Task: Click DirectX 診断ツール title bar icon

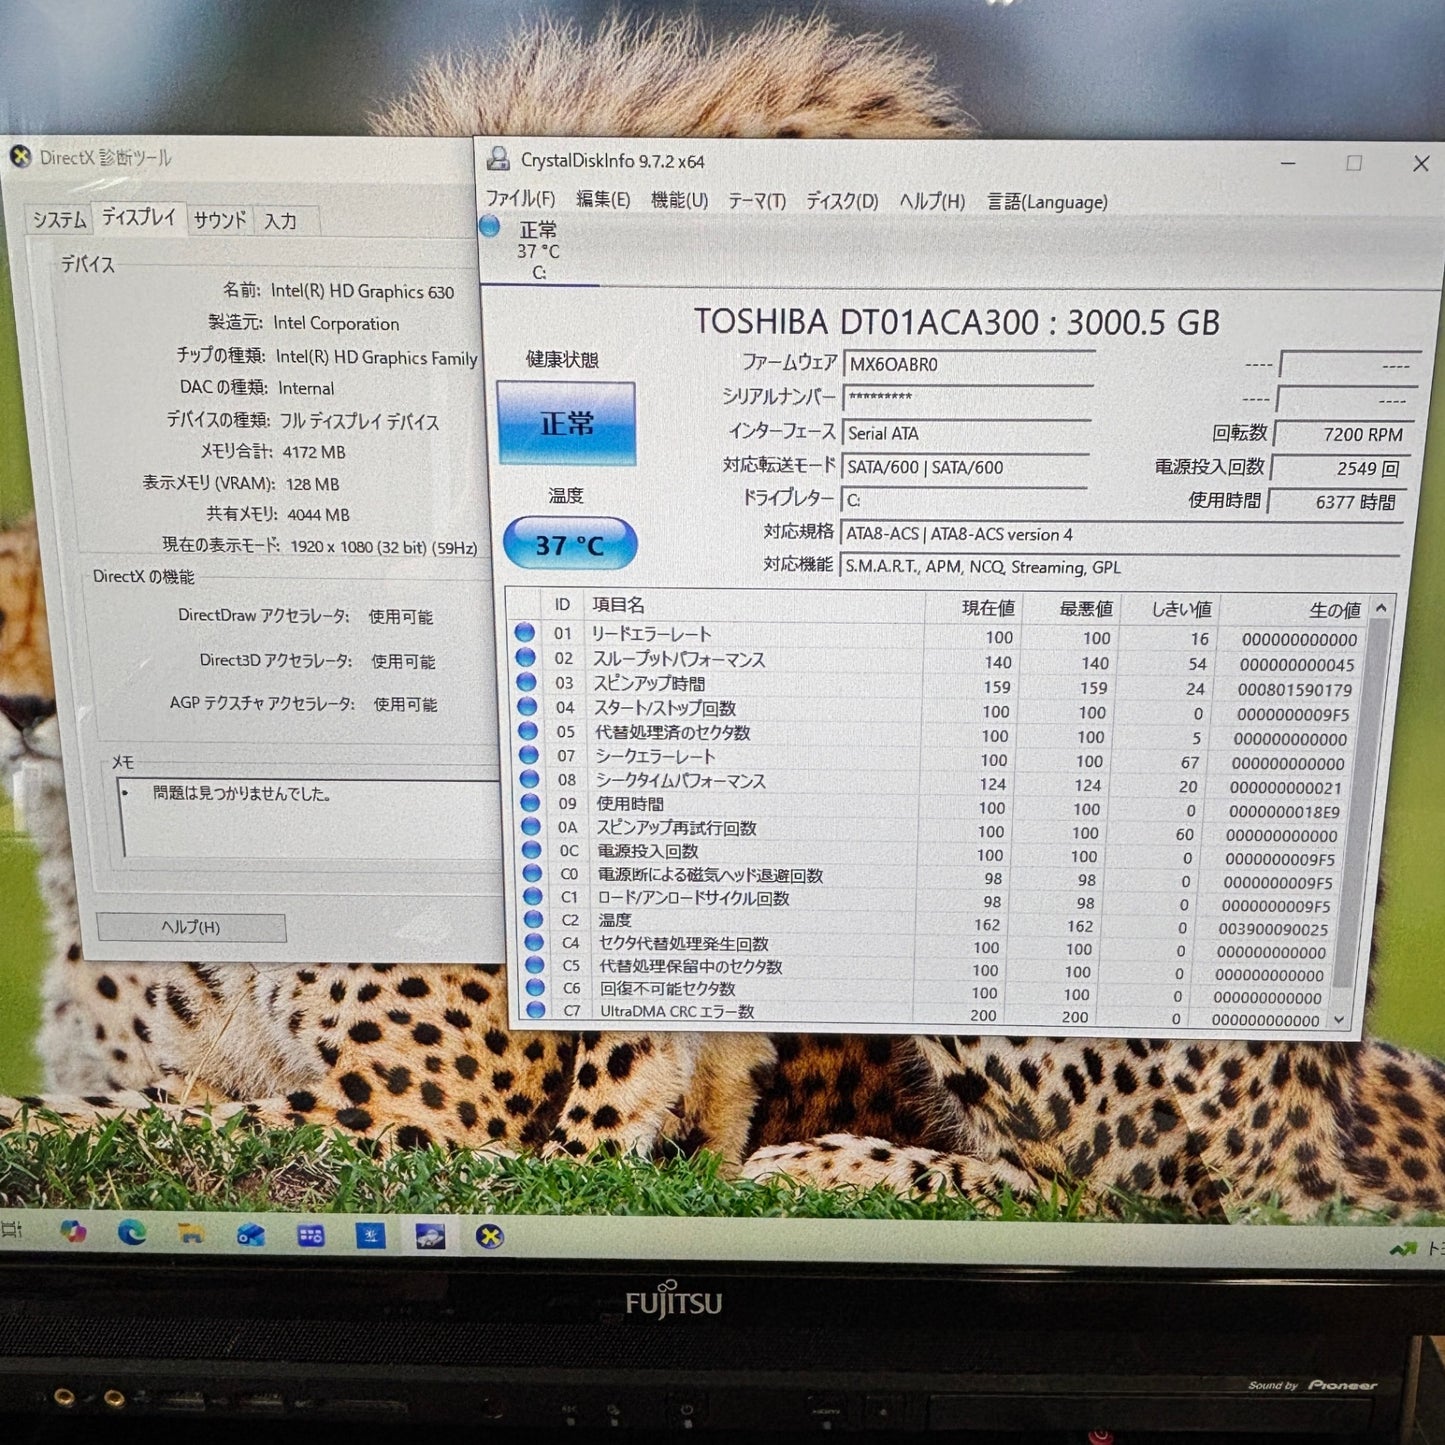Action: (20, 156)
